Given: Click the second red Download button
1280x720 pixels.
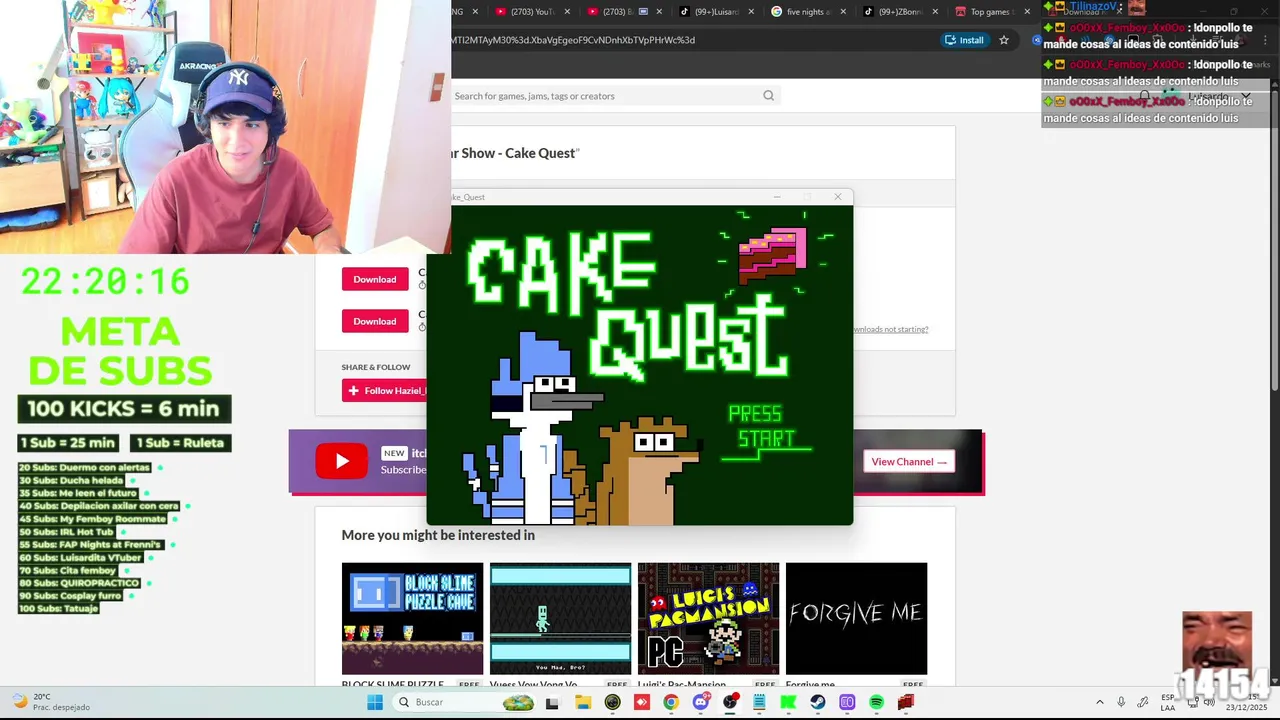Looking at the screenshot, I should pyautogui.click(x=375, y=321).
